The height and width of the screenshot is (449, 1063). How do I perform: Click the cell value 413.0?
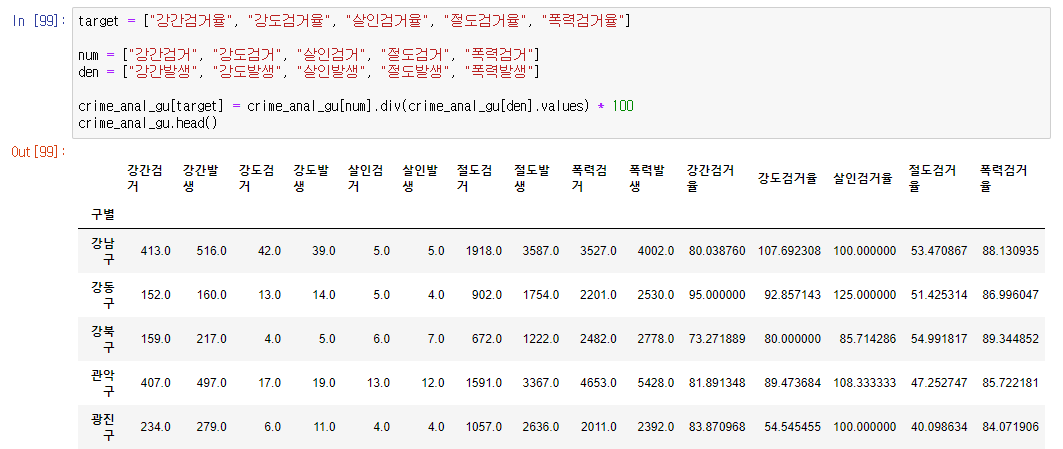155,251
